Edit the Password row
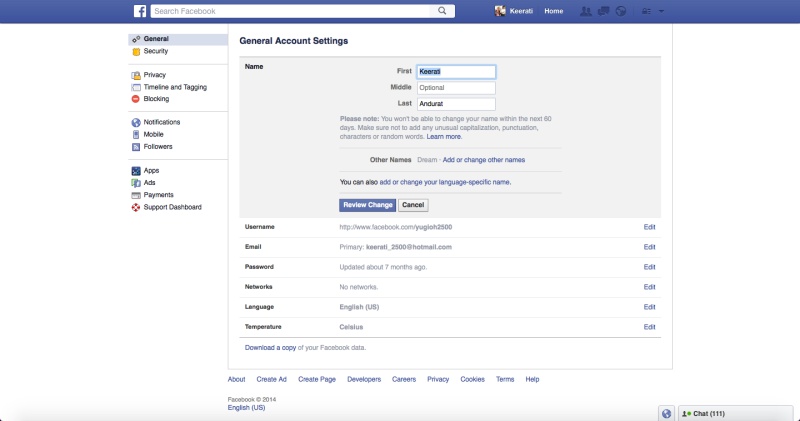This screenshot has width=800, height=421. pyautogui.click(x=649, y=267)
